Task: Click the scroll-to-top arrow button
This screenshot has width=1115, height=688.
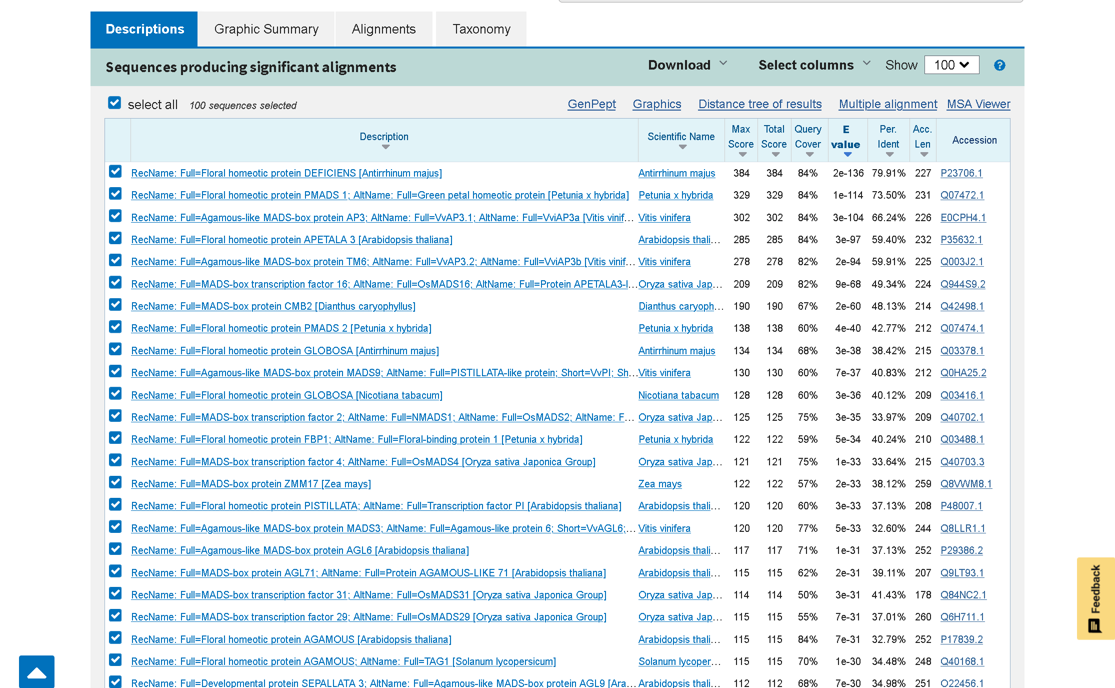Action: click(37, 672)
